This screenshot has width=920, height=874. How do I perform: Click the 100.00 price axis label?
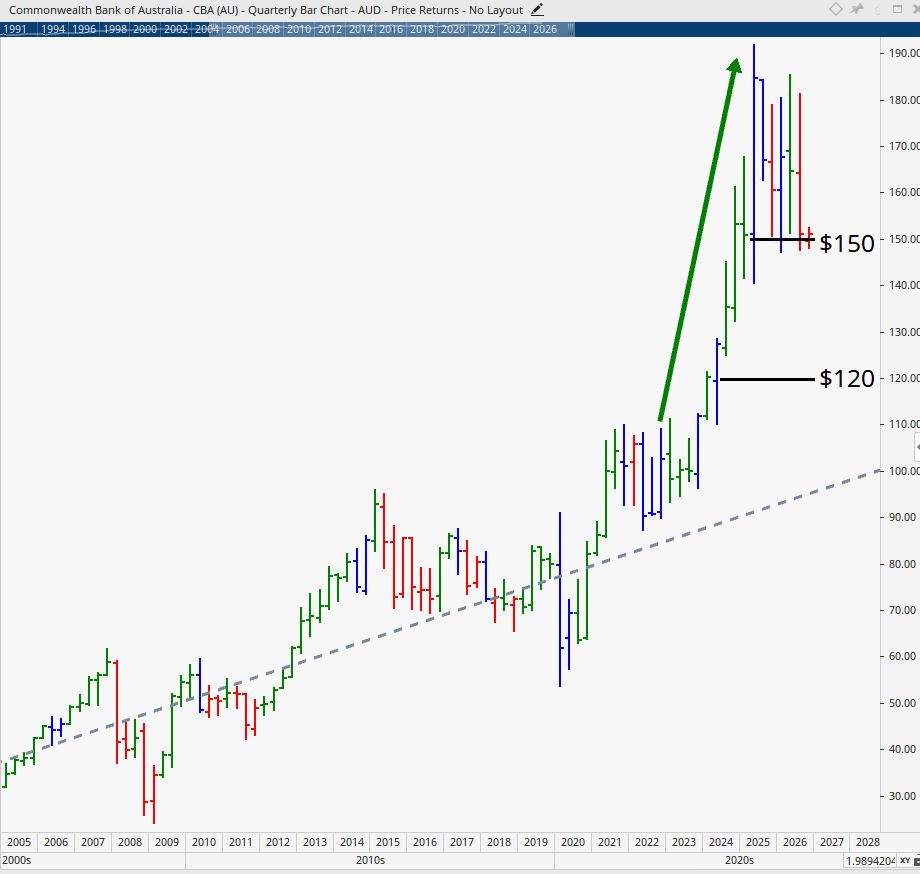point(904,471)
